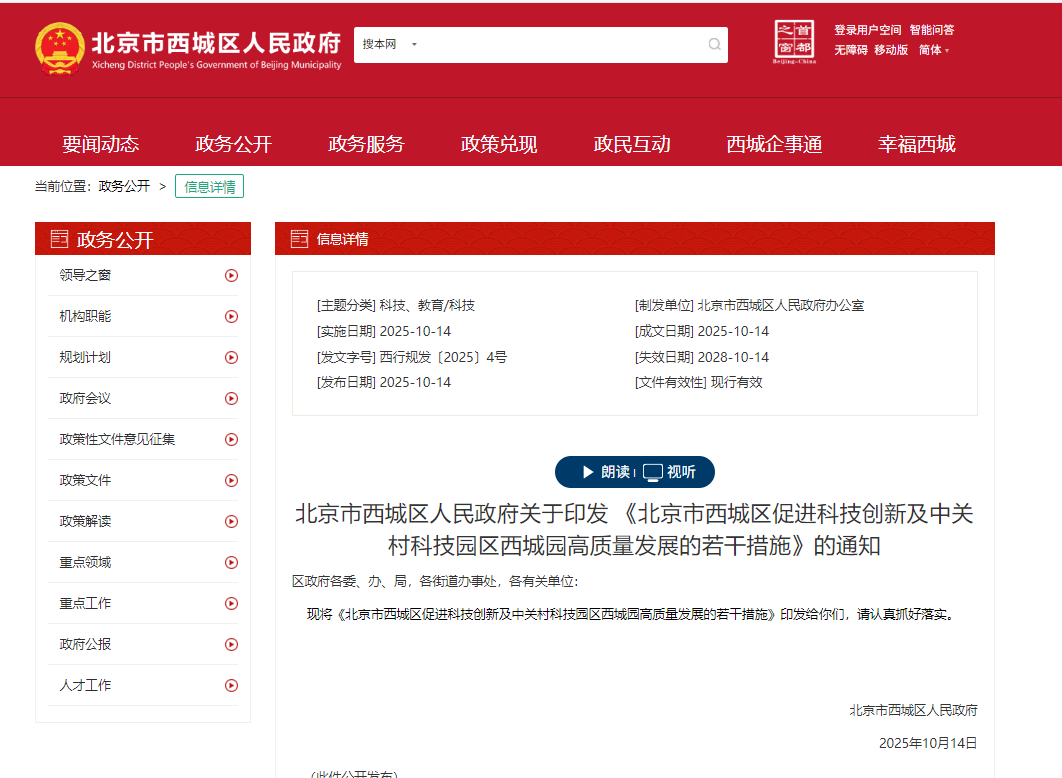
Task: Open the 搜本网 search scope dropdown
Action: coord(392,44)
